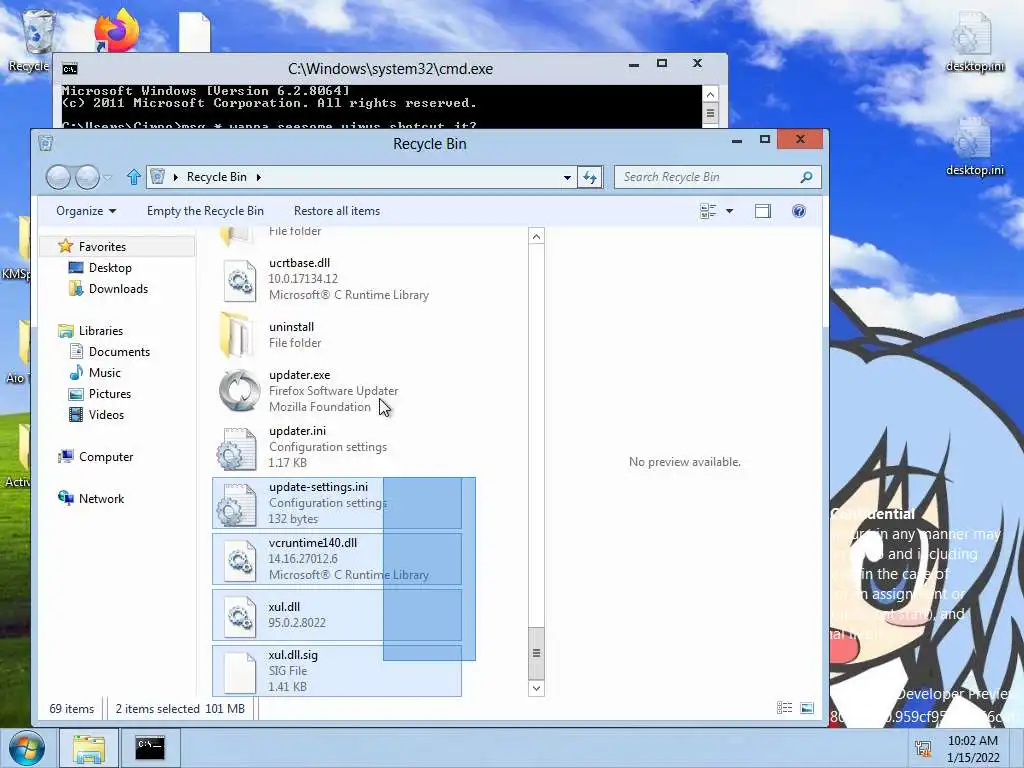The width and height of the screenshot is (1024, 768).
Task: Click the cmd.exe window title icon
Action: (x=69, y=69)
